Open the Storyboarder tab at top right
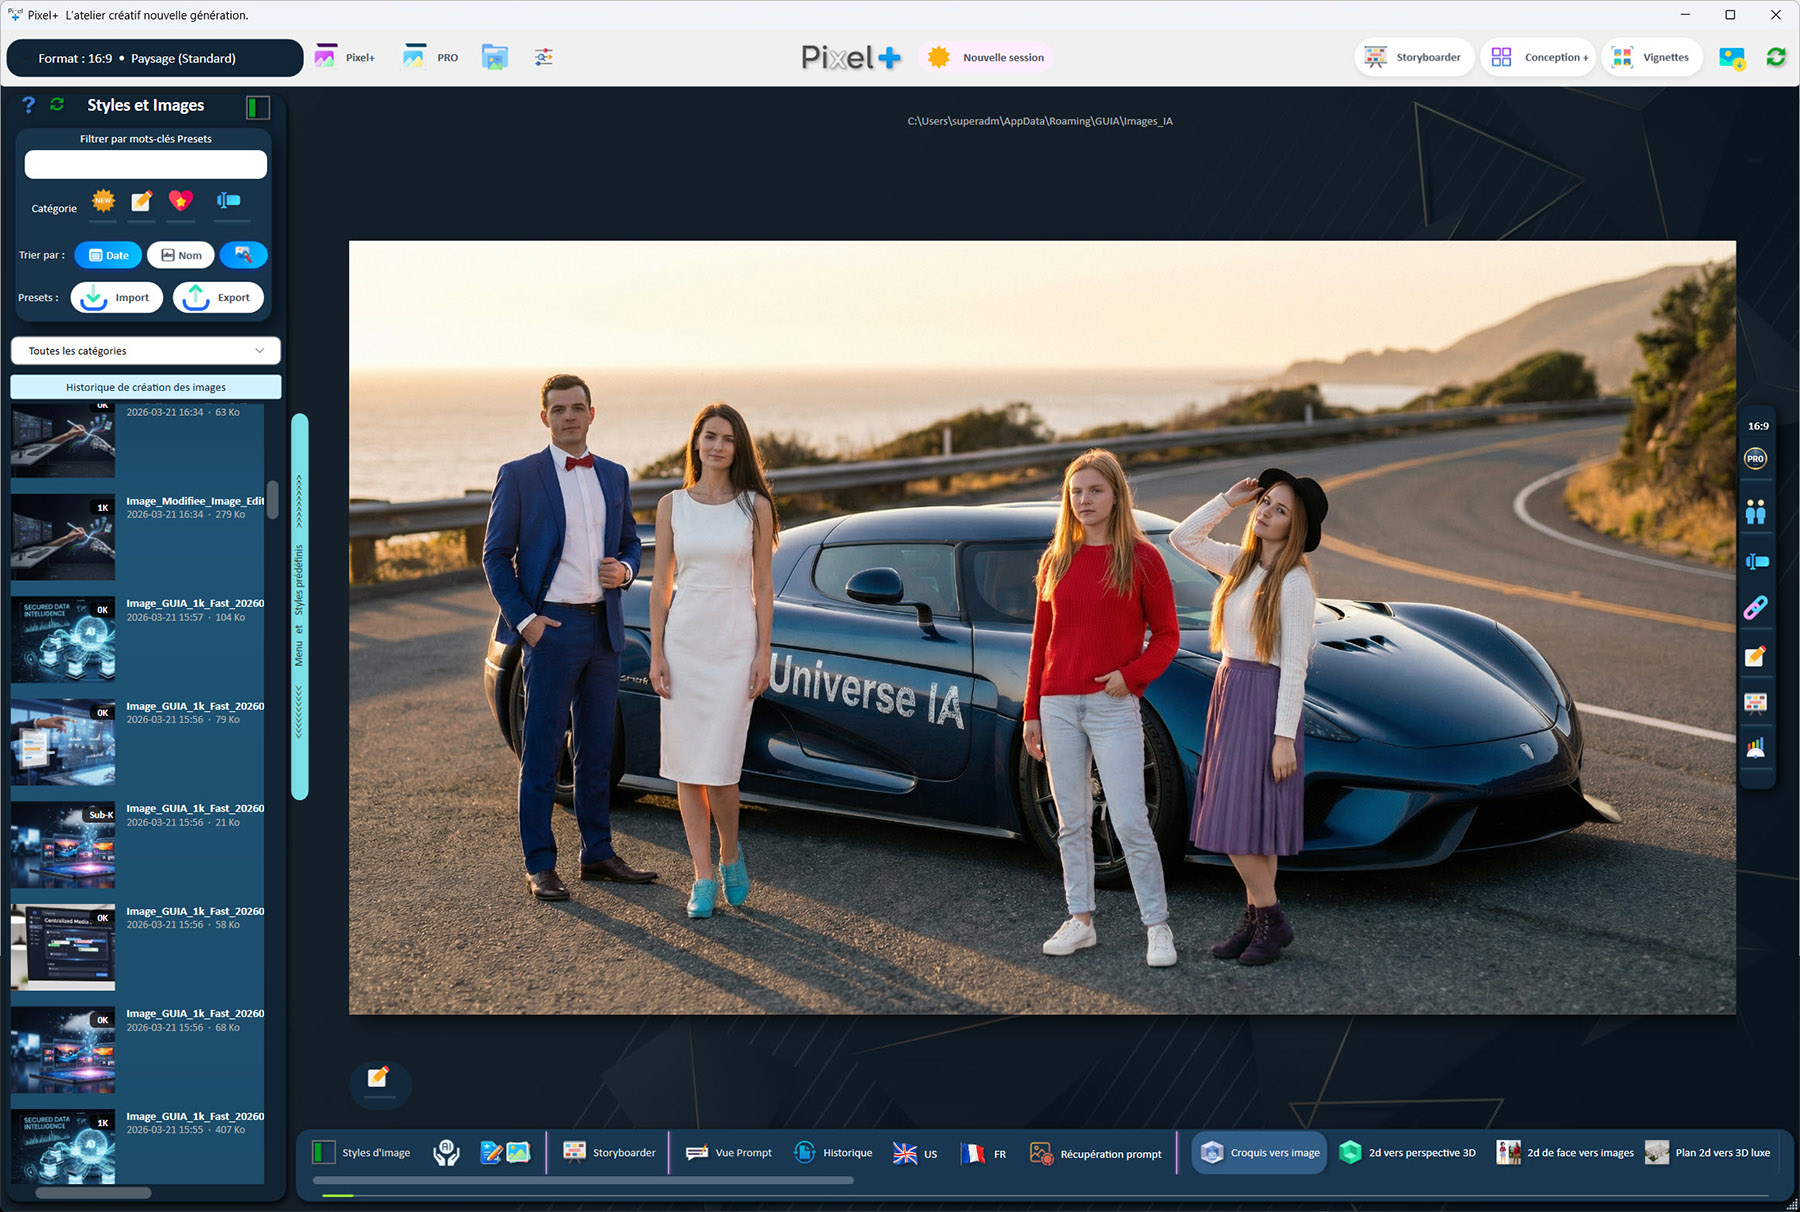The height and width of the screenshot is (1212, 1800). click(x=1414, y=58)
